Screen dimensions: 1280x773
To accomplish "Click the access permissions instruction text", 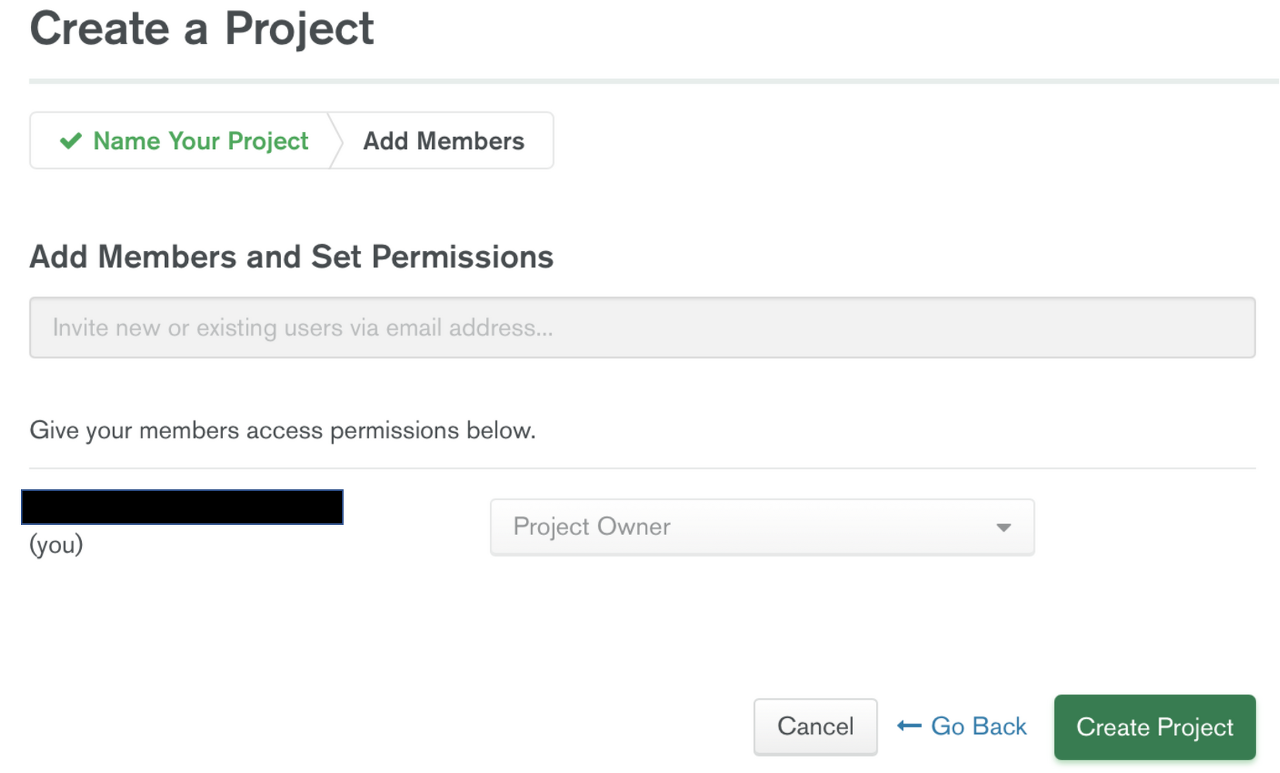I will (282, 431).
